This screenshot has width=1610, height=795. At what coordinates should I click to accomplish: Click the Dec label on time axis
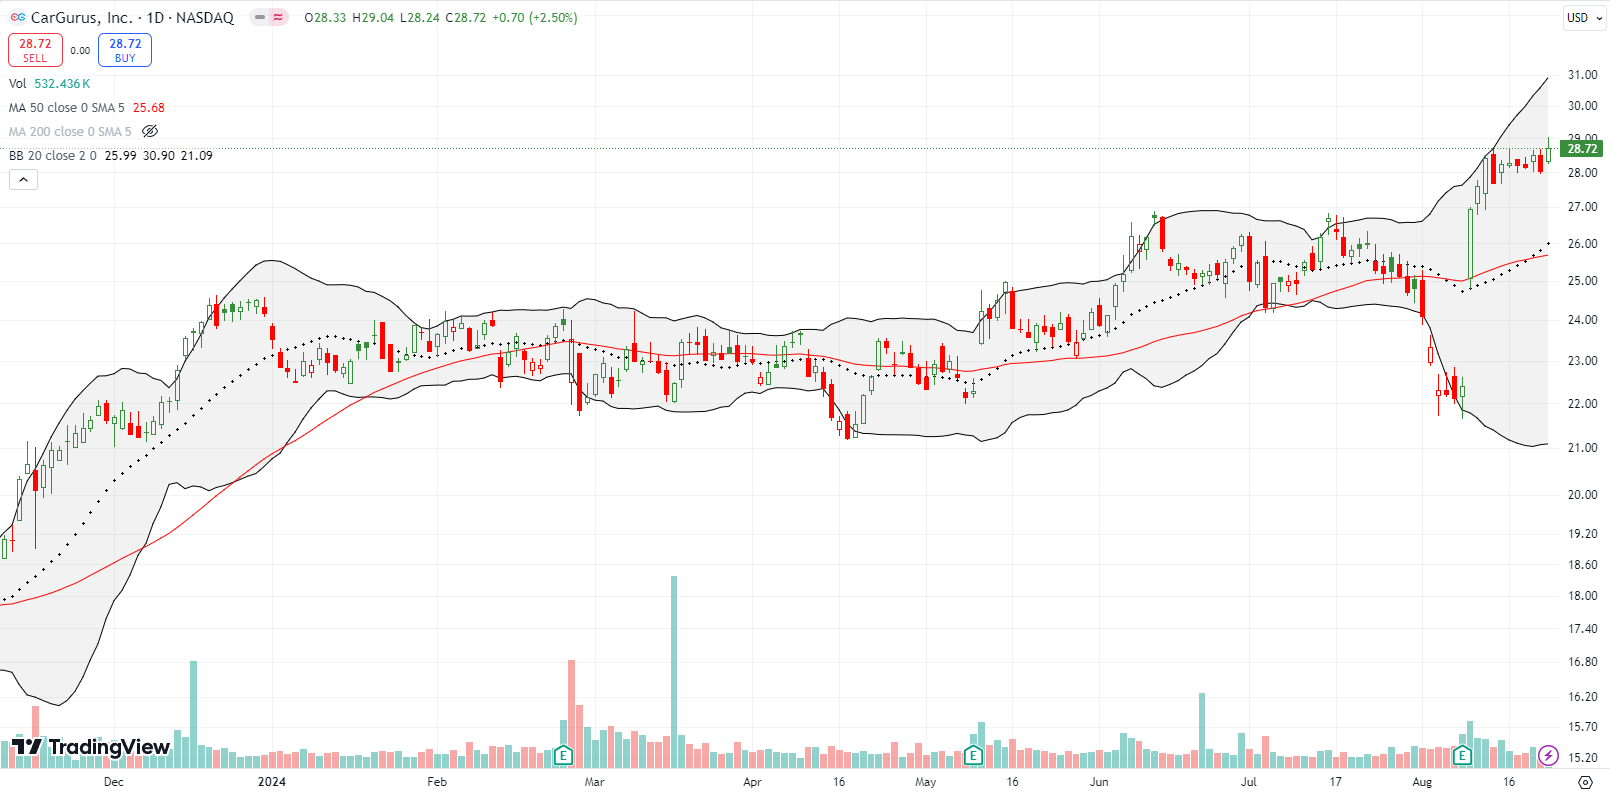[x=114, y=782]
